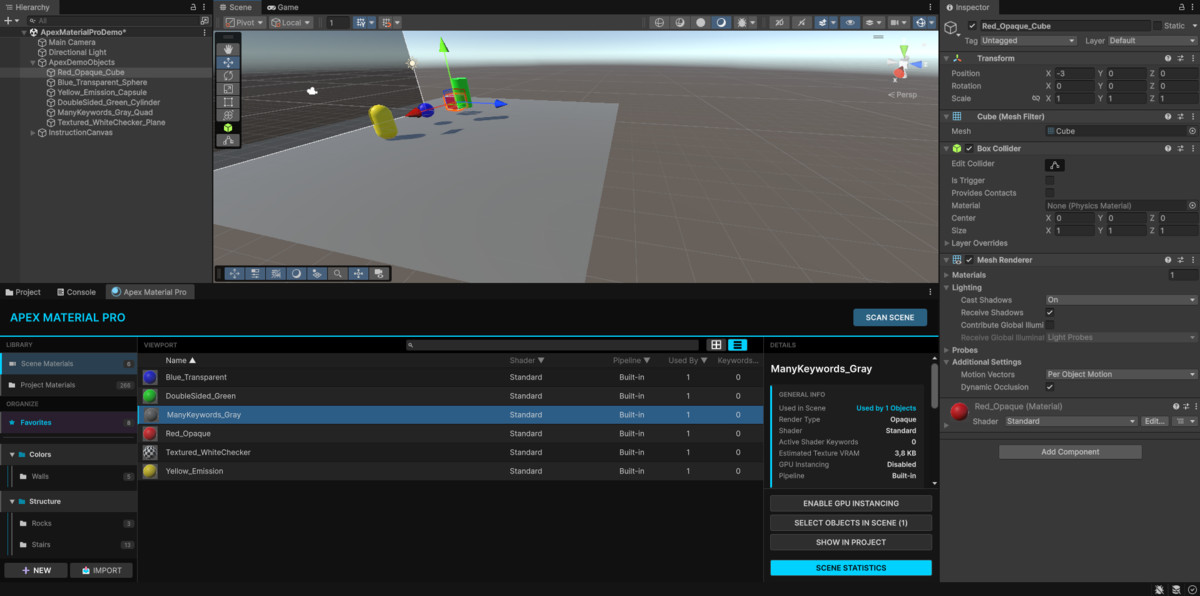Click the Edit Bounding Volume cube tool

tap(228, 128)
